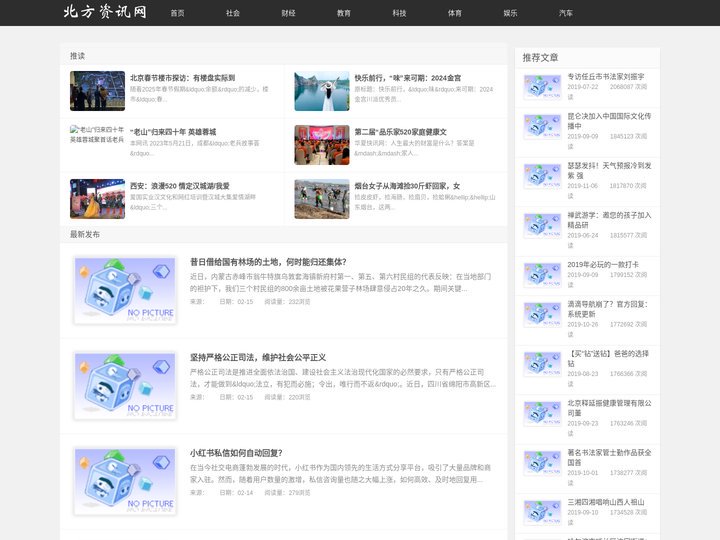Open recommended article 三湘四湘唱响山西人祖山
The image size is (720, 540).
606,502
